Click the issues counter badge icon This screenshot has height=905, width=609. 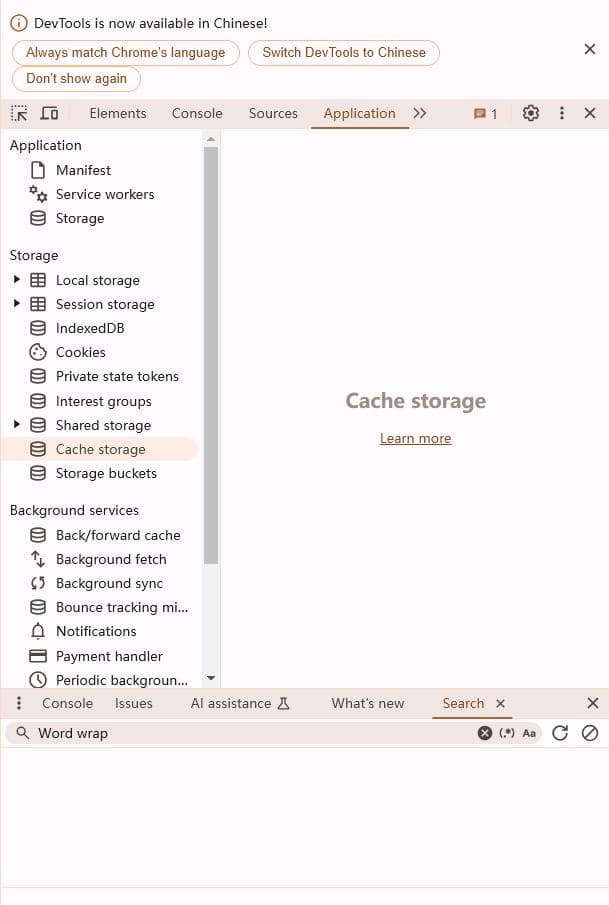click(485, 114)
